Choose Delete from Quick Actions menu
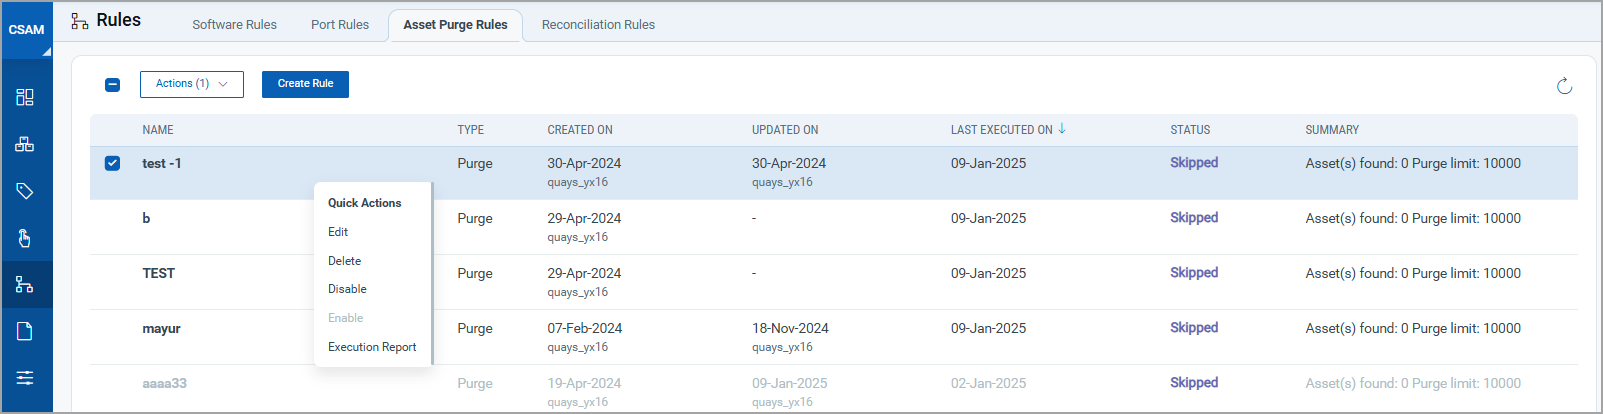This screenshot has width=1603, height=414. point(345,261)
